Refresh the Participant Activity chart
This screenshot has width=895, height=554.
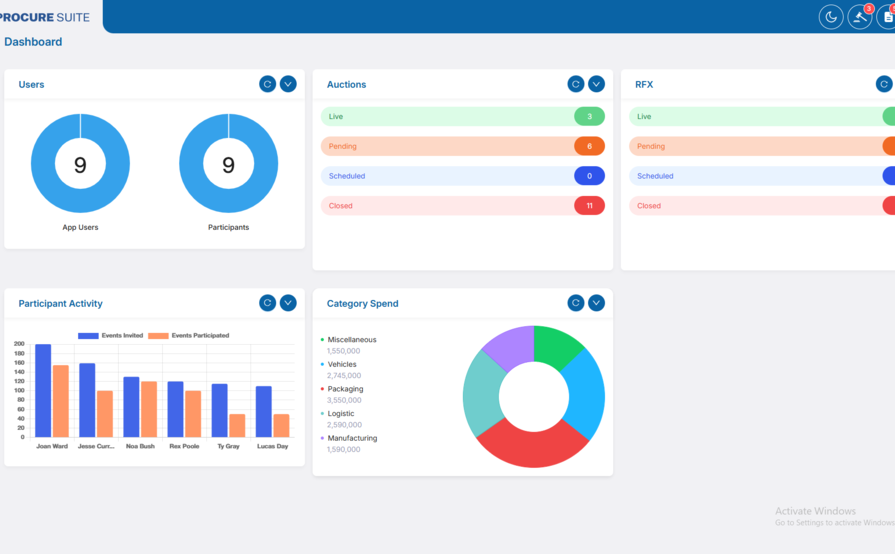(267, 303)
